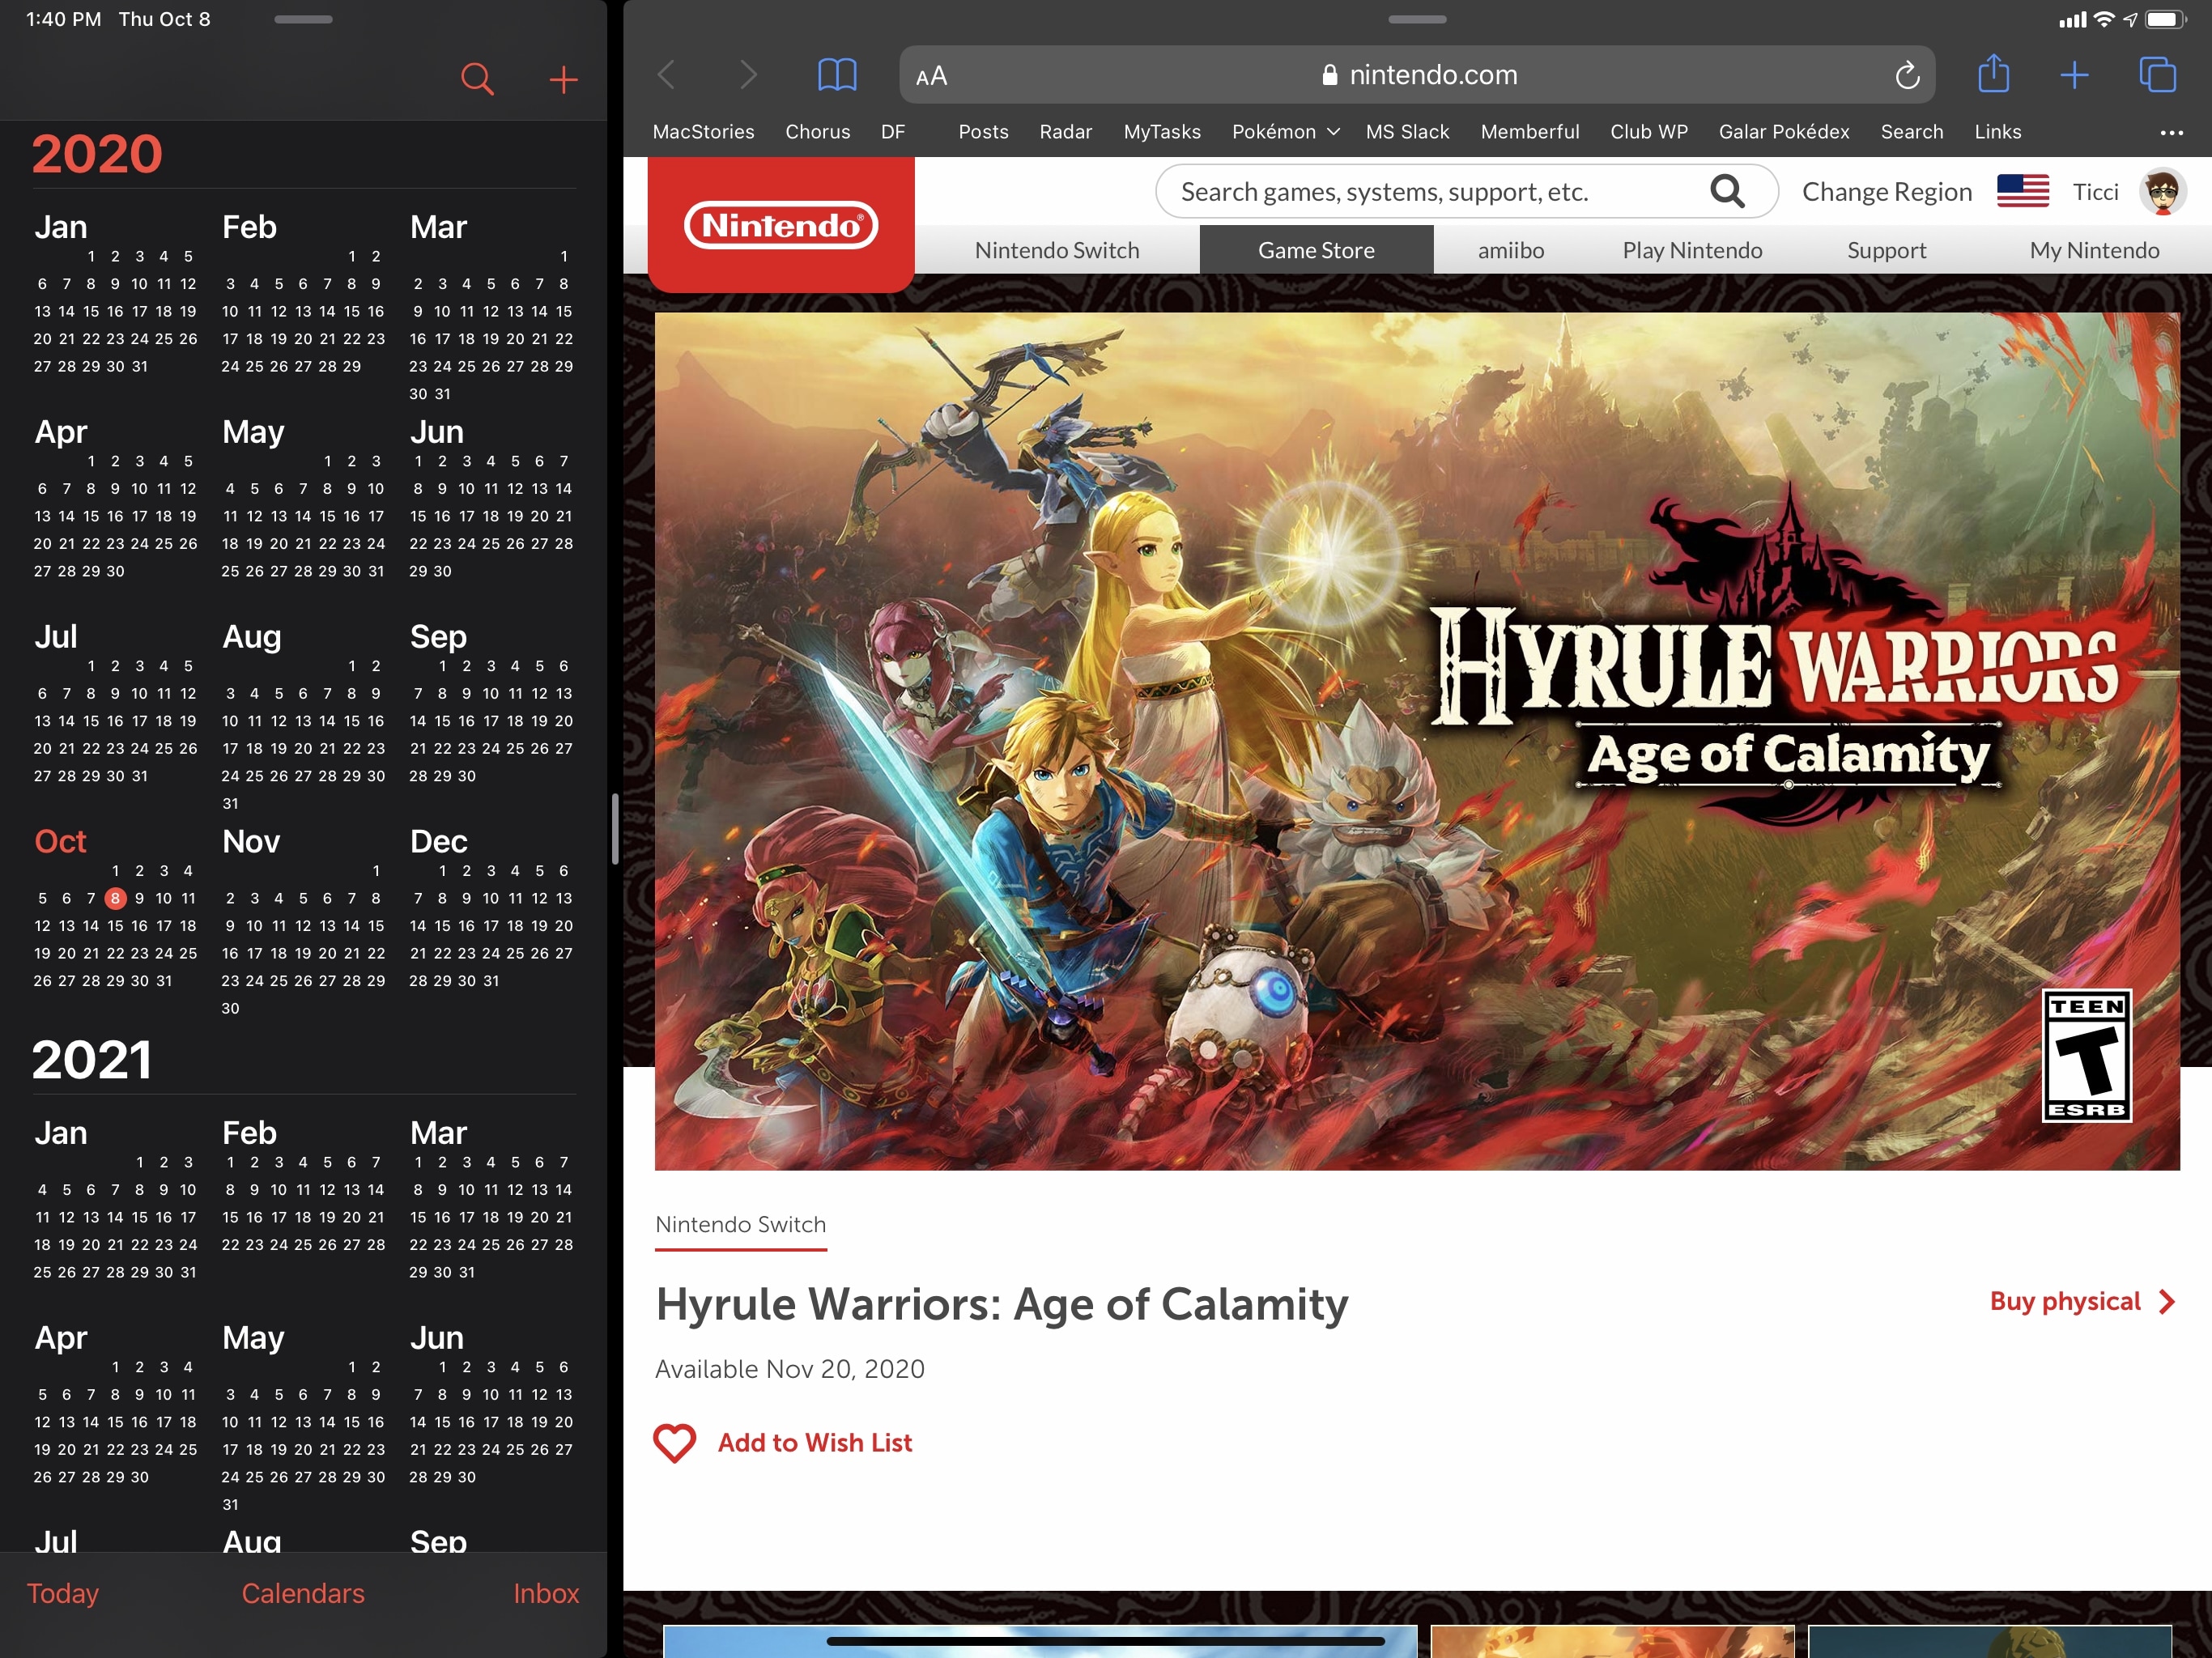Screen dimensions: 2212x1658
Task: Tap the Safari multitasking handle at top
Action: pyautogui.click(x=1417, y=19)
